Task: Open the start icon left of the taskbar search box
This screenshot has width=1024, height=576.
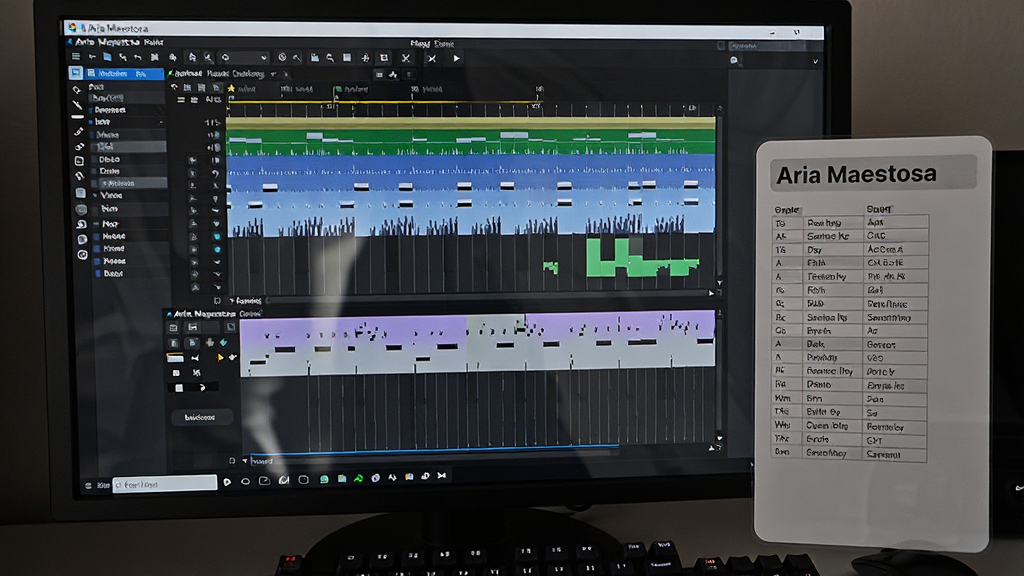Action: click(88, 485)
